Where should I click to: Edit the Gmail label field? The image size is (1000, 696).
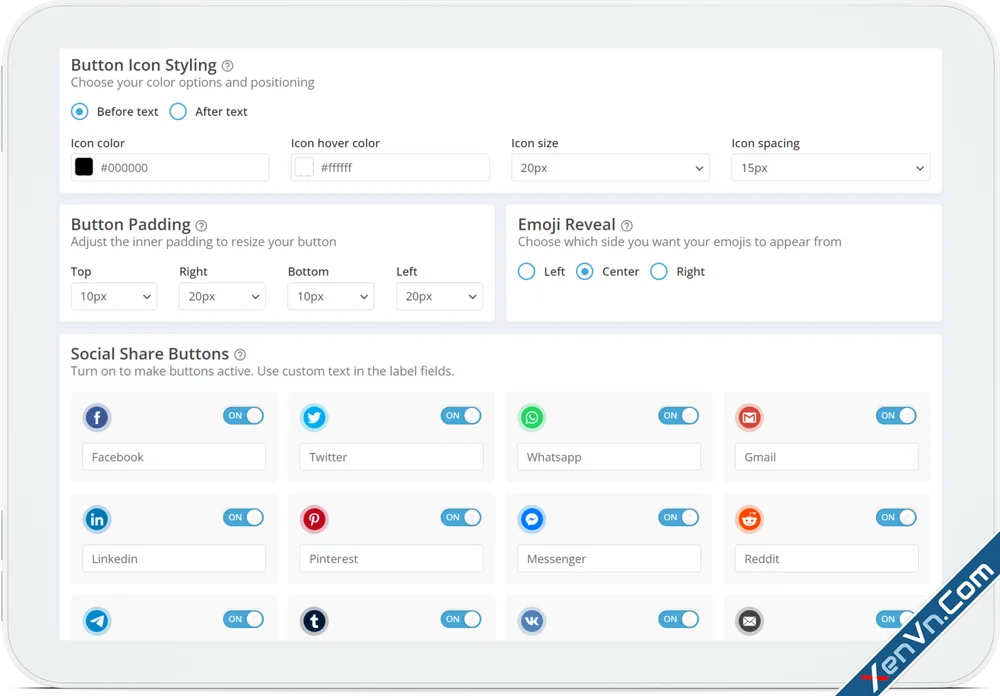[827, 457]
